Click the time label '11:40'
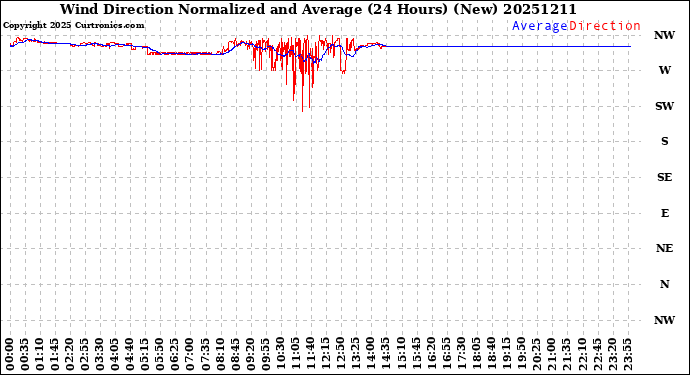 (x=310, y=355)
